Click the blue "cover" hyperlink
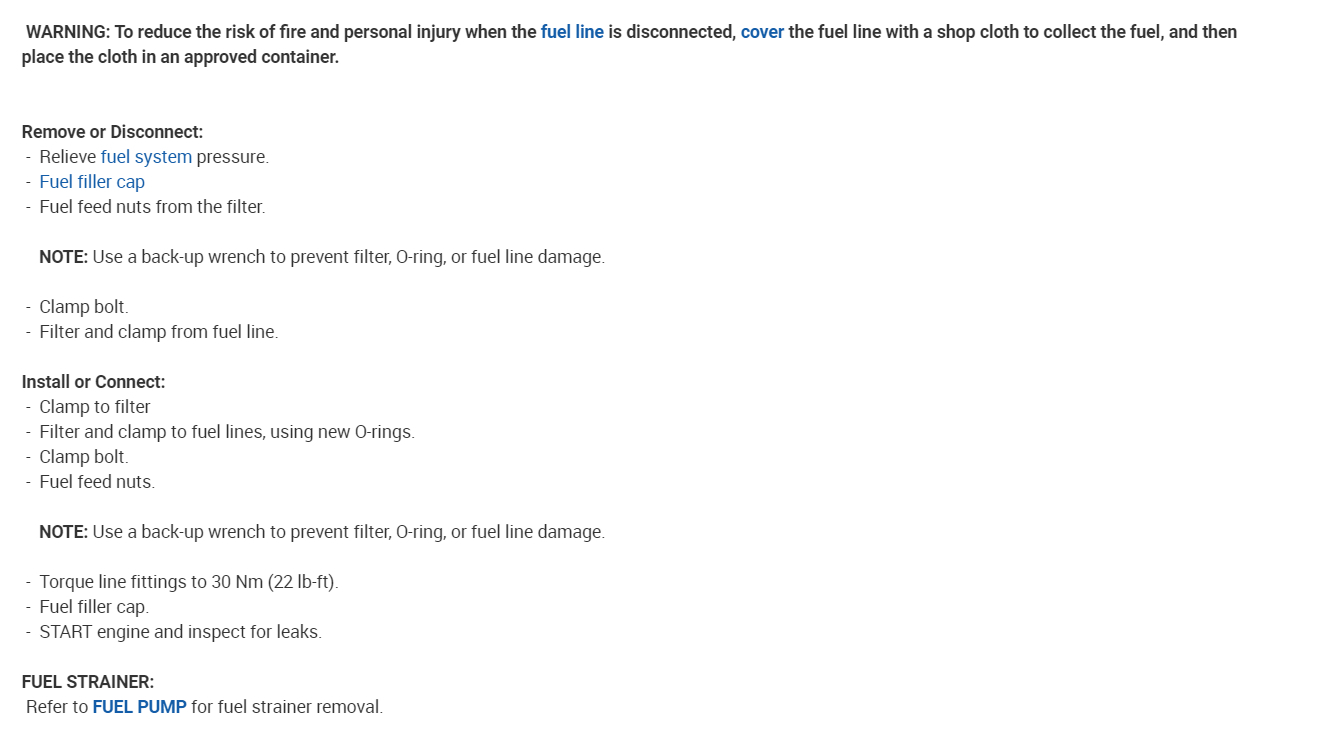1341x745 pixels. (x=762, y=32)
